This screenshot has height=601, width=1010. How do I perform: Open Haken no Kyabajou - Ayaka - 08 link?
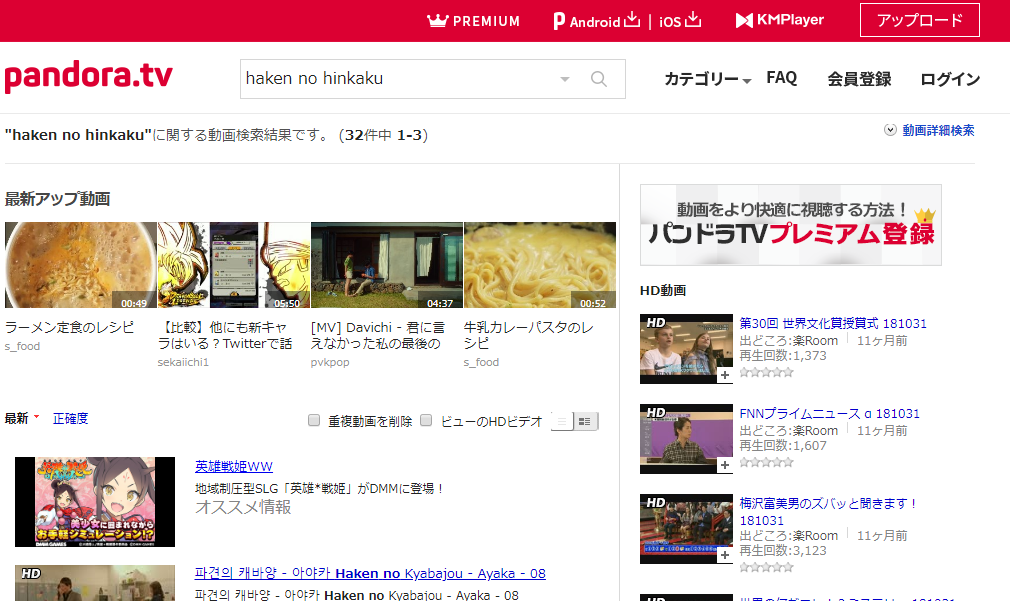pos(370,573)
